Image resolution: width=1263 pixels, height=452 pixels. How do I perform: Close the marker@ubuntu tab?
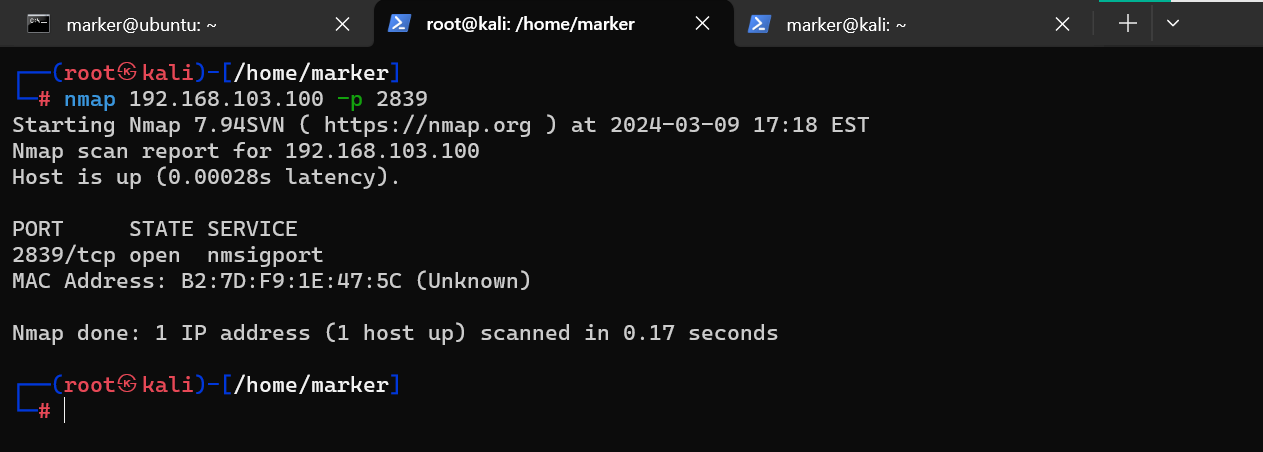coord(342,24)
